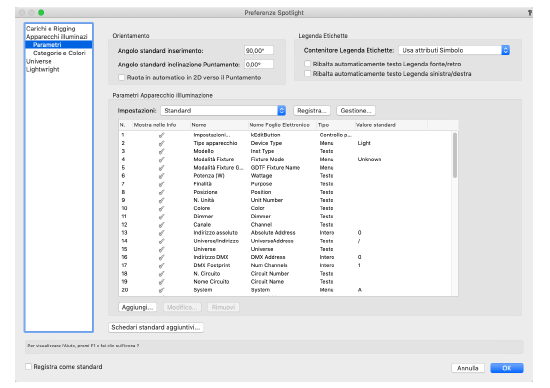Image resolution: width=550 pixels, height=388 pixels.
Task: Toggle checkmark in Potenza (W) row
Action: click(161, 176)
